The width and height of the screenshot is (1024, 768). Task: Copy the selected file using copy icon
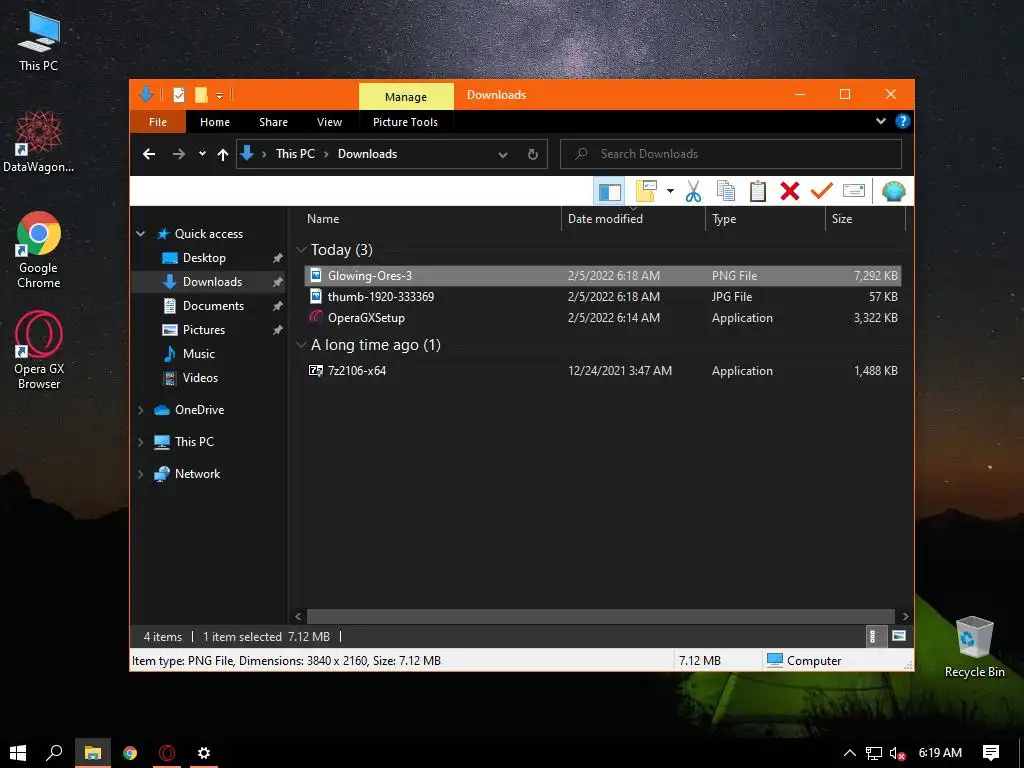(x=726, y=191)
